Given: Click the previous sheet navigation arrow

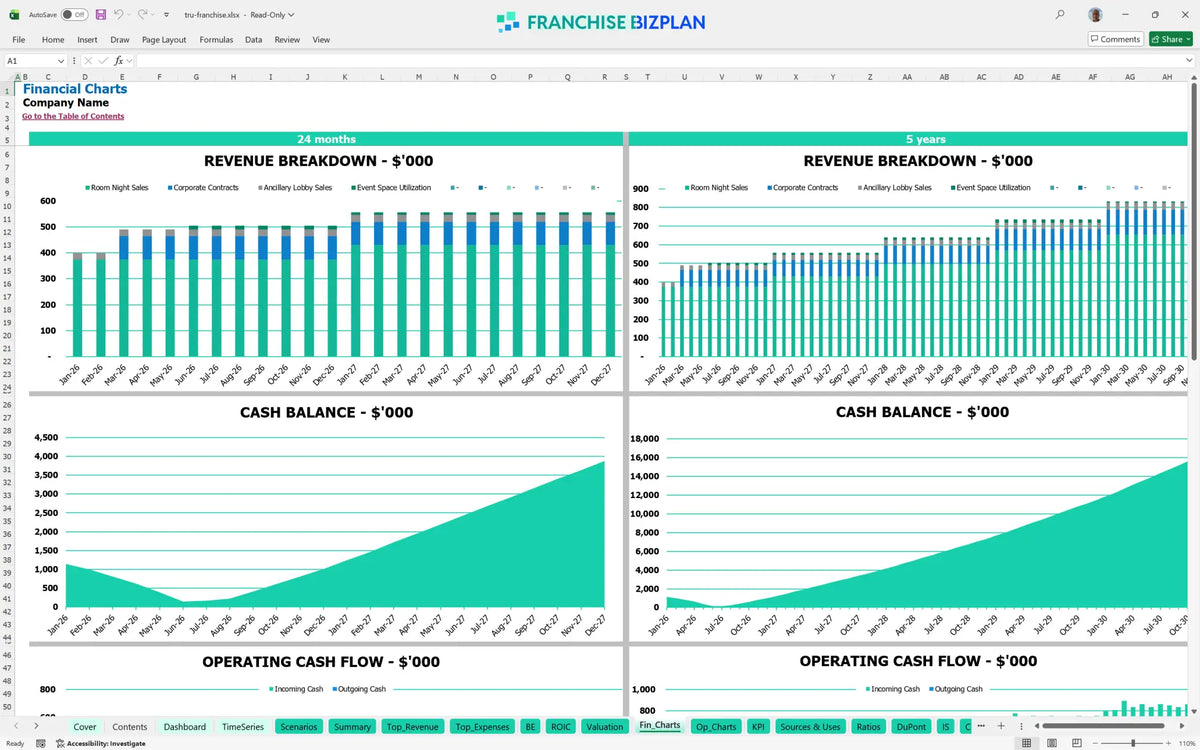Looking at the screenshot, I should pos(17,727).
